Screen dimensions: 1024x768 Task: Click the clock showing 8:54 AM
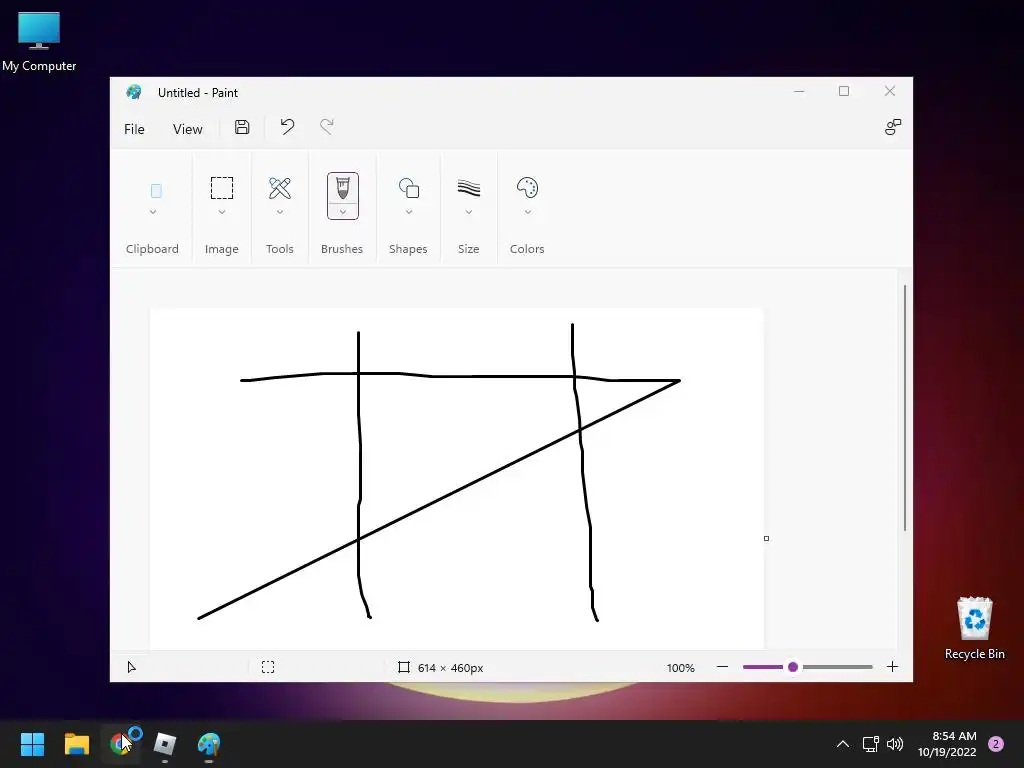954,736
